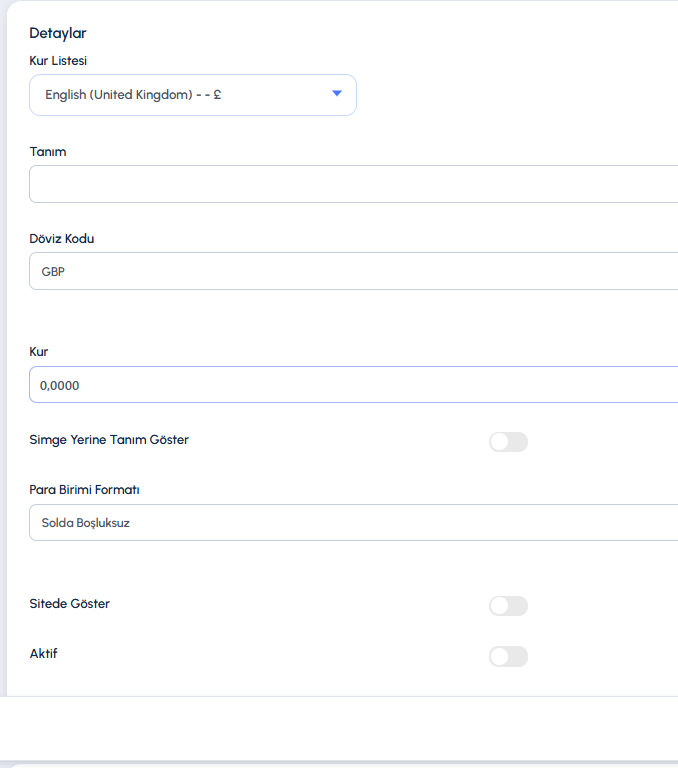
Task: Click the blue arrow in Kur Listesi
Action: pyautogui.click(x=337, y=93)
